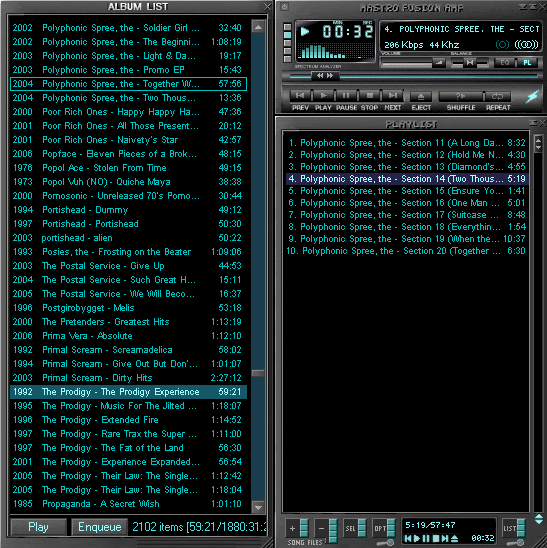Open the system menu icon at player title bar
The width and height of the screenshot is (547, 548).
point(285,6)
